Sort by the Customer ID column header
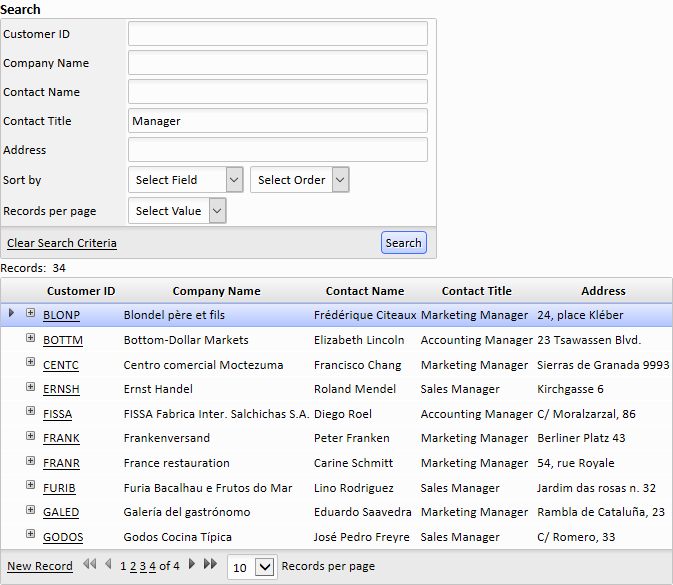Viewport: 673px width, 585px height. [x=81, y=291]
